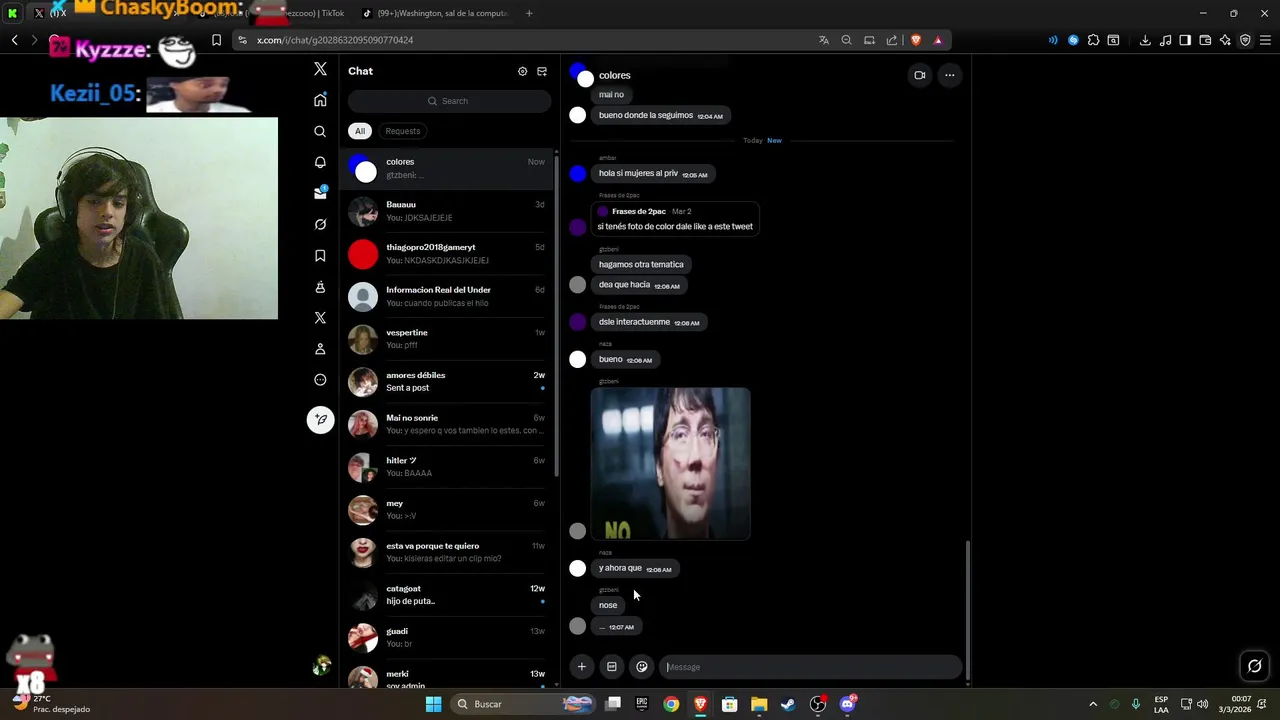Viewport: 1280px width, 720px height.
Task: Open Grok icon in X sidebar
Action: click(320, 224)
